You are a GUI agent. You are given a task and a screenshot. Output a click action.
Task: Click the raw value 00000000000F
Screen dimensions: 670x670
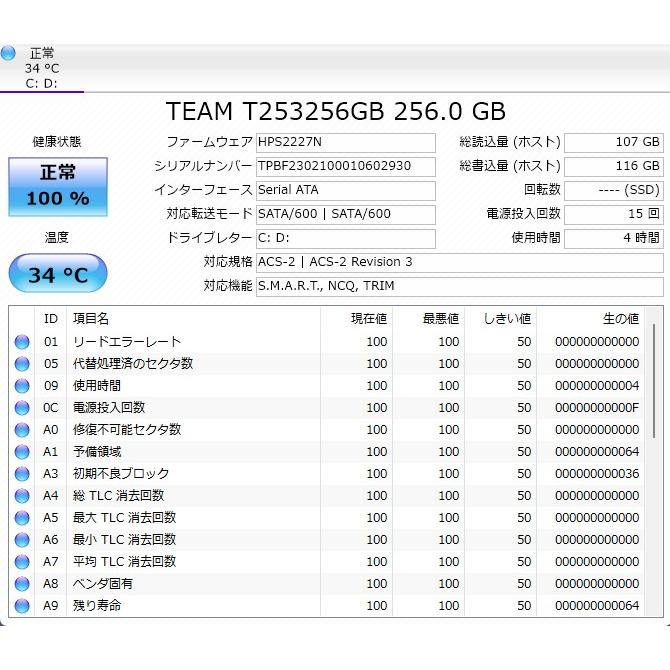tap(597, 408)
